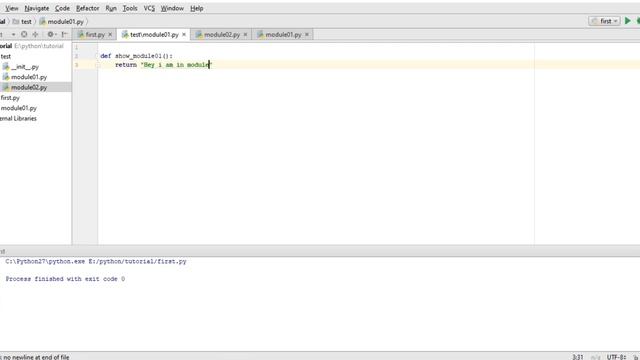Click the file icon beside module02.py in tree
Viewport: 640px width, 360px height.
pyautogui.click(x=6, y=87)
